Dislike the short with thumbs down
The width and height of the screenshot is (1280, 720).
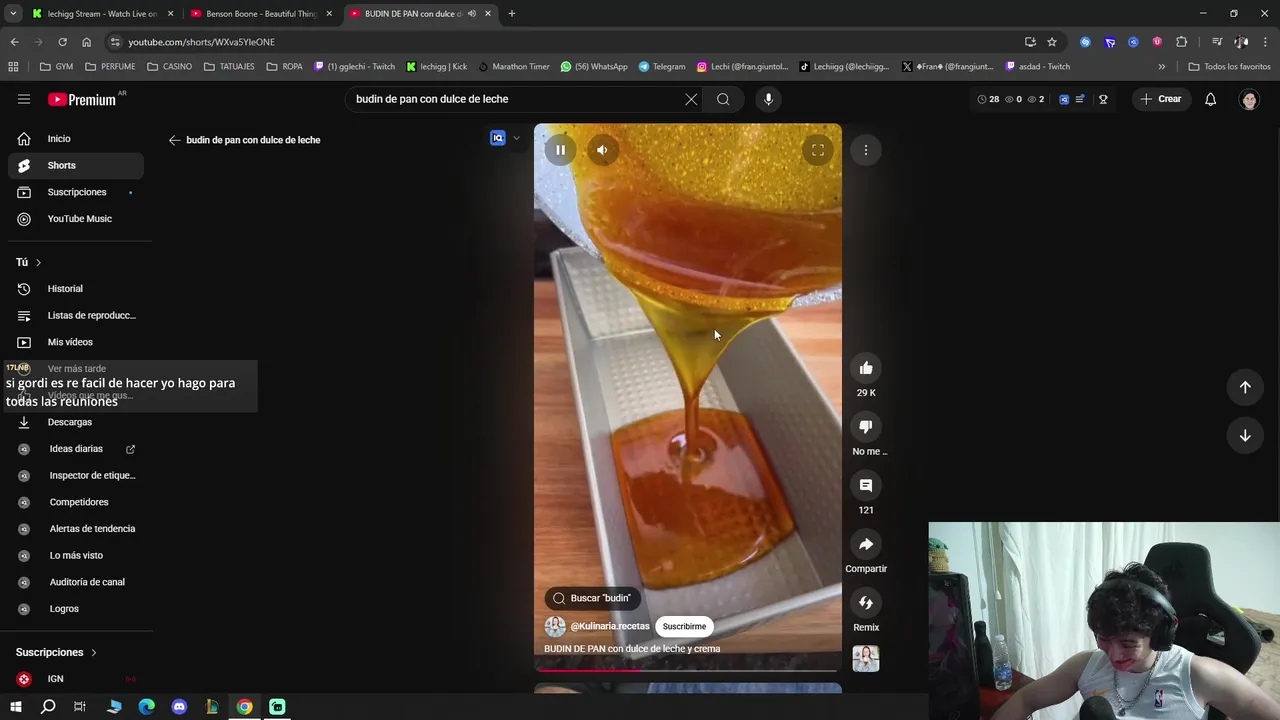[x=866, y=427]
